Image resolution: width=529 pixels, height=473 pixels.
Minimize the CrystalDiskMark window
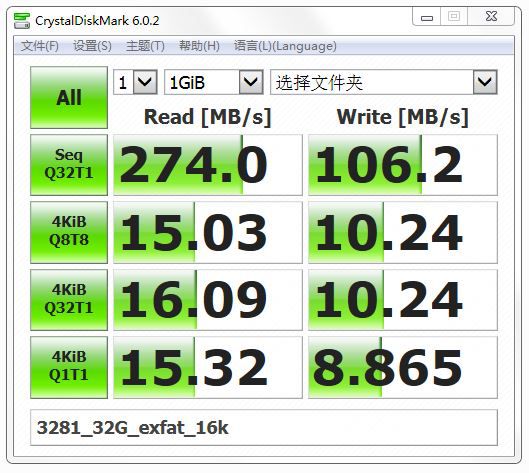[427, 17]
